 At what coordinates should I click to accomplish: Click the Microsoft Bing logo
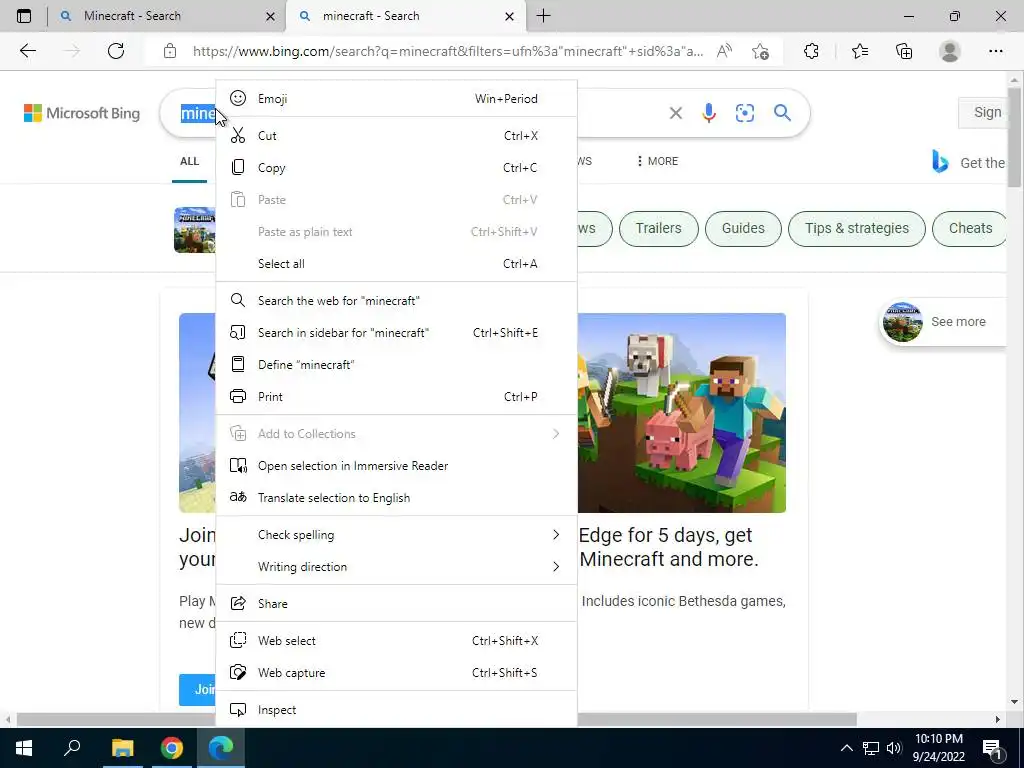tap(82, 113)
